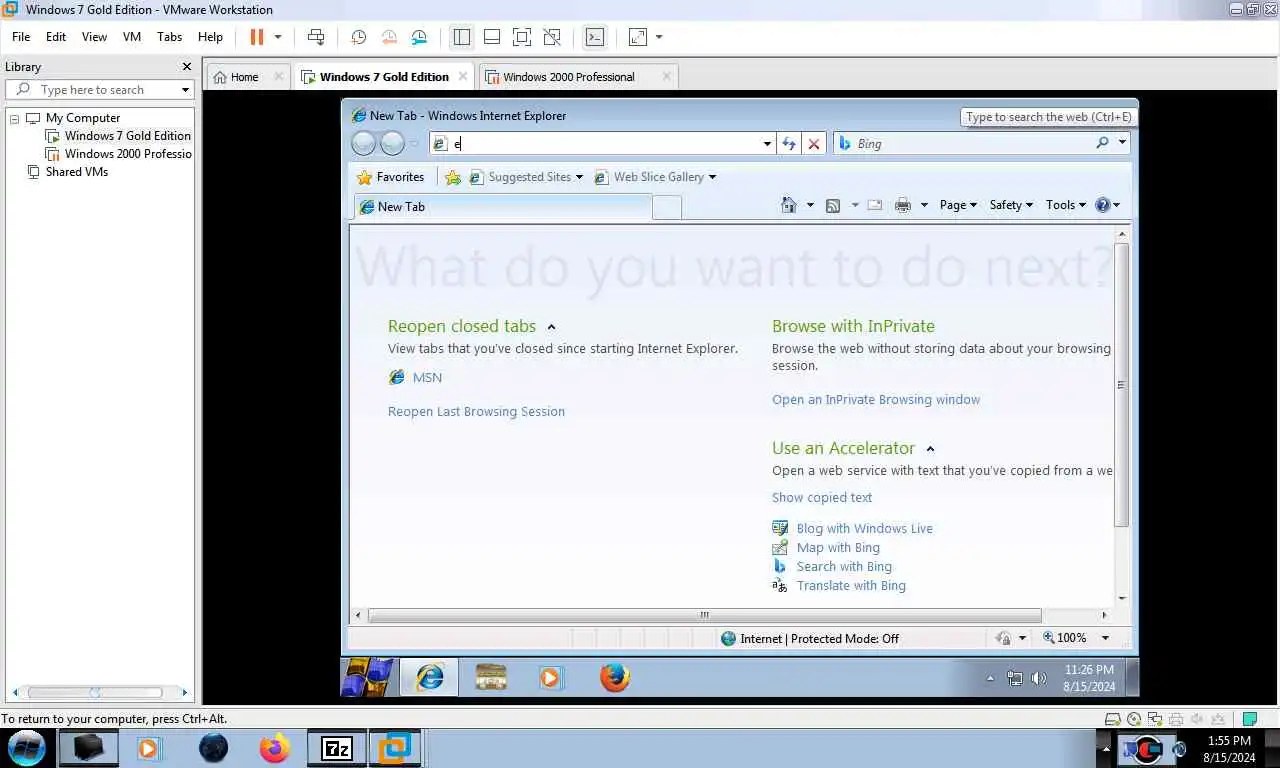Open the IE Page menu

click(958, 205)
